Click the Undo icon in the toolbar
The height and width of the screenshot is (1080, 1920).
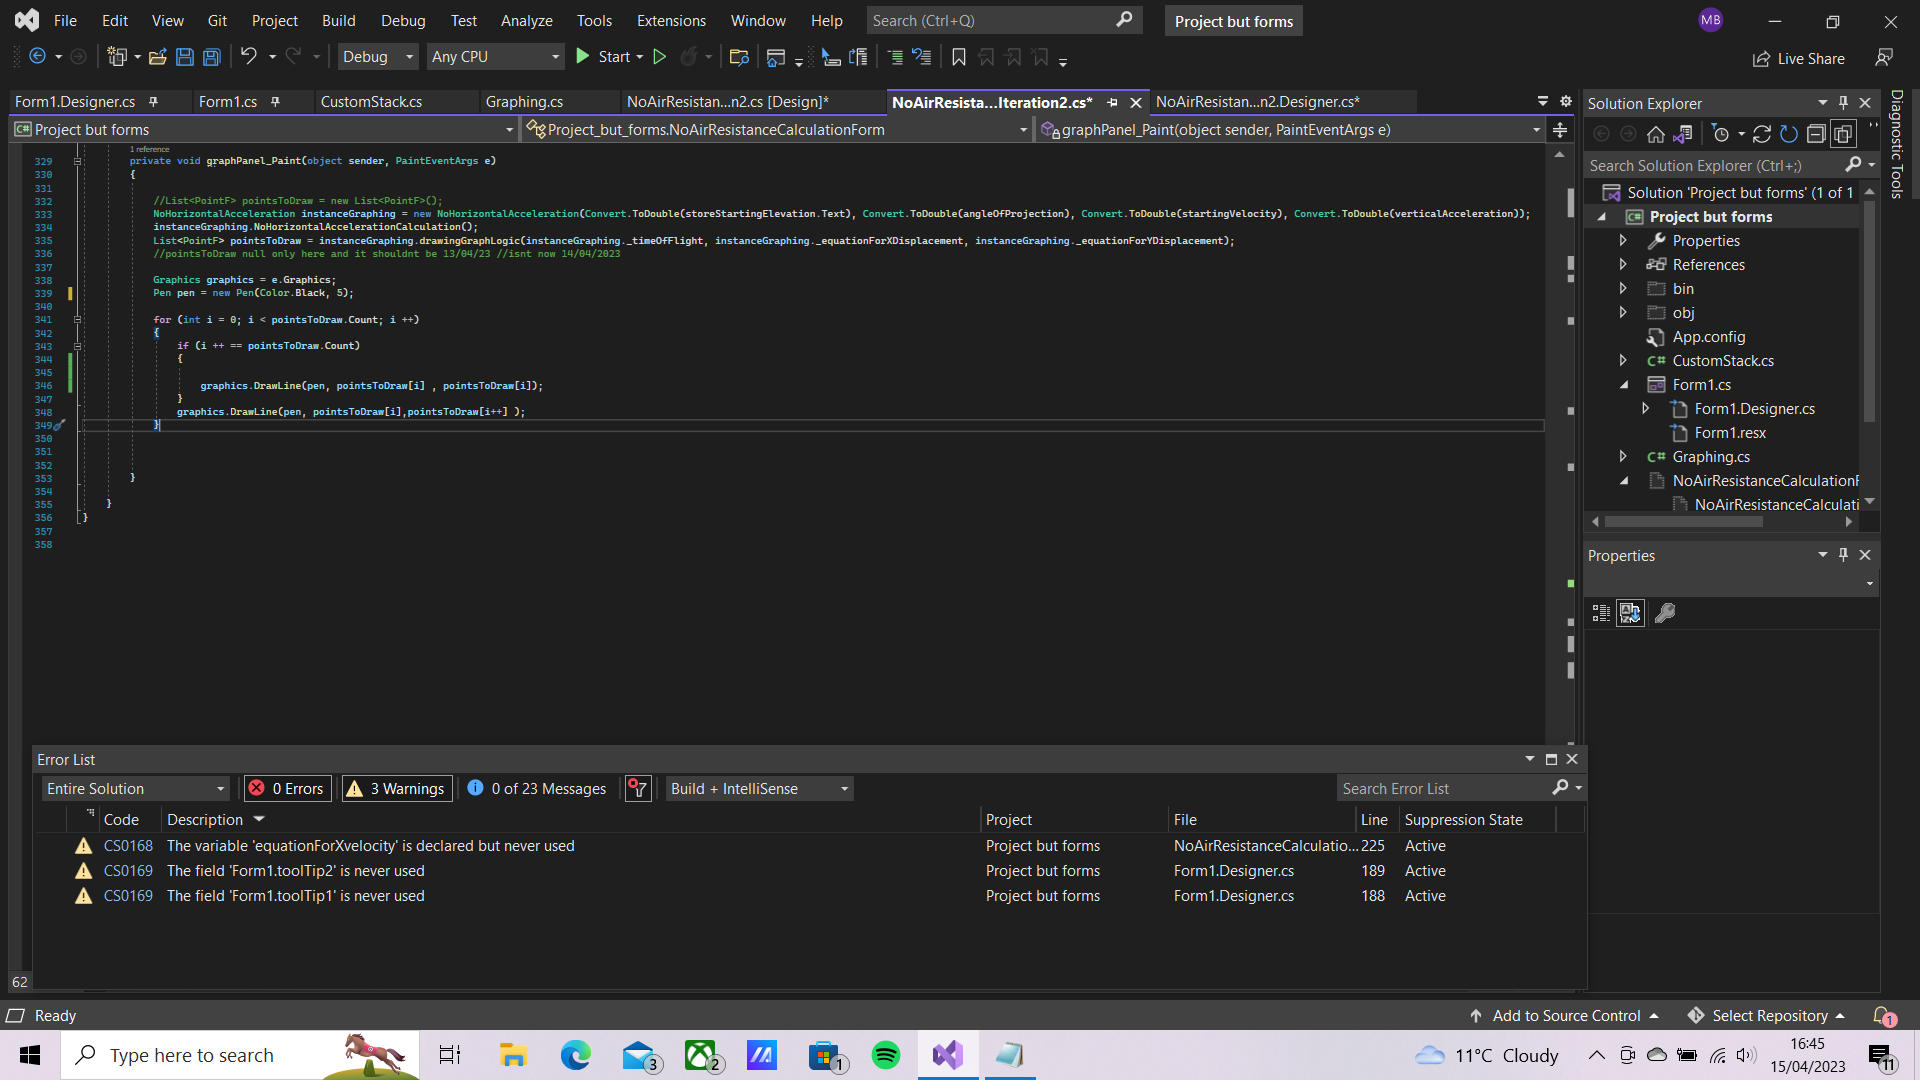point(249,57)
